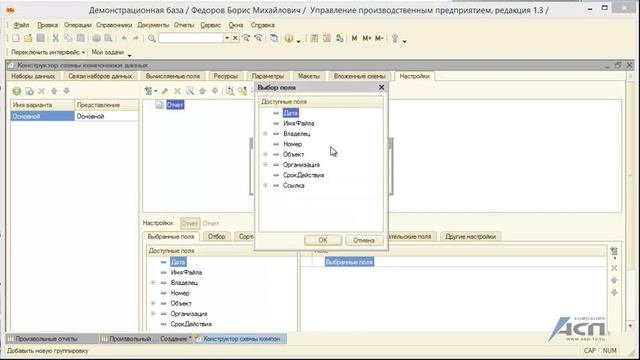Click the Copy icon in main toolbar
Viewport: 640px width, 360px height.
click(x=68, y=38)
